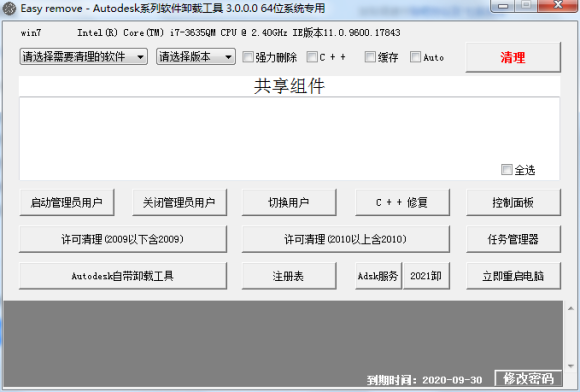The width and height of the screenshot is (580, 392).
Task: Click the red 清理 button
Action: tap(513, 57)
